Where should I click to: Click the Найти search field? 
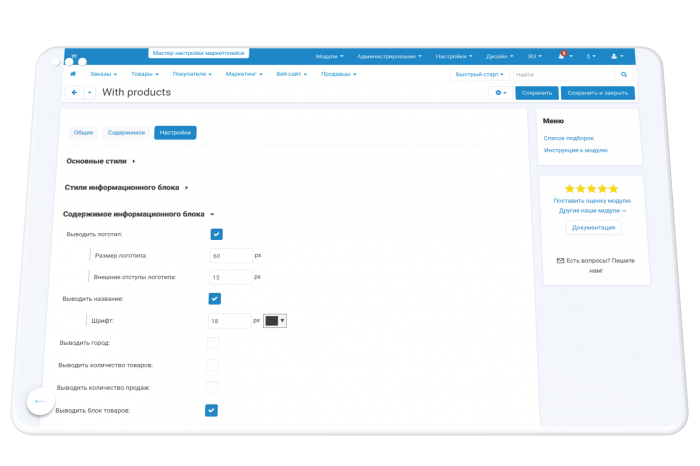tap(564, 75)
